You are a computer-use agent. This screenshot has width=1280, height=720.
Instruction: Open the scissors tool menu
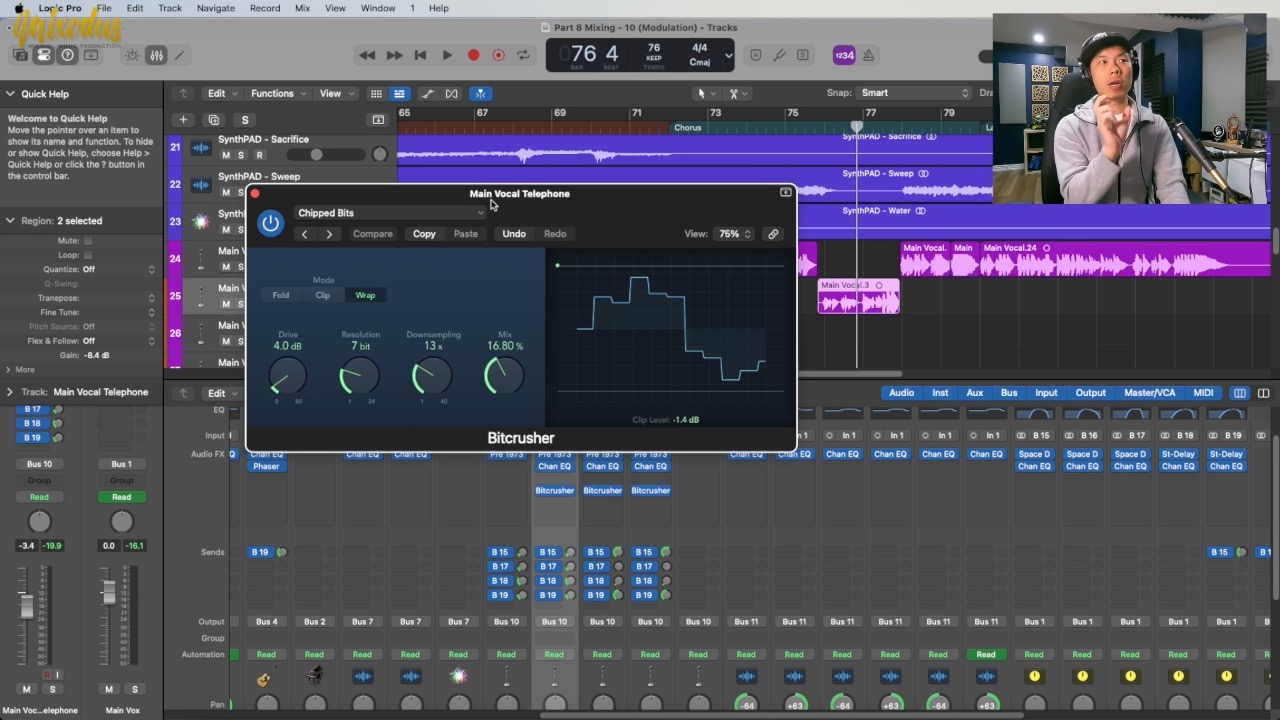[738, 93]
